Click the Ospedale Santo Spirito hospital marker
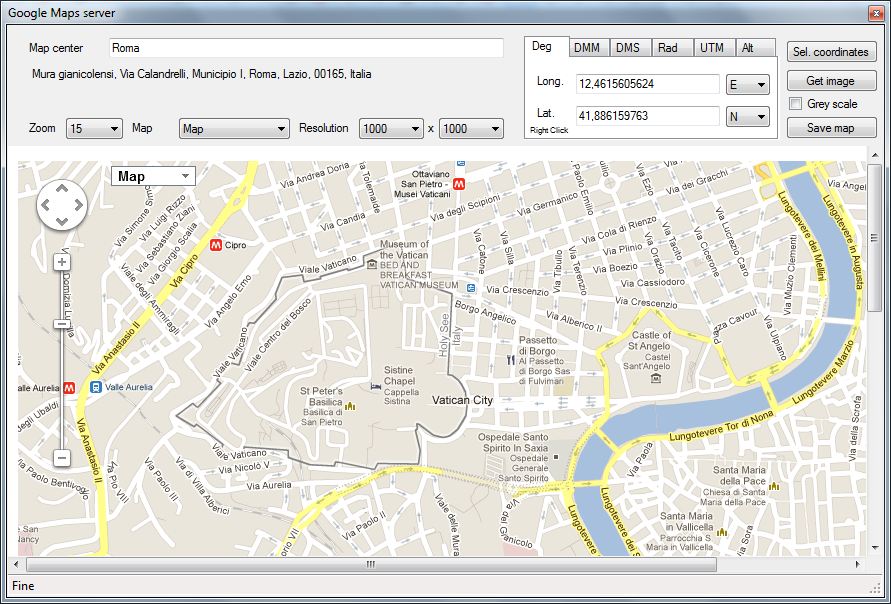The width and height of the screenshot is (891, 604). click(x=556, y=457)
